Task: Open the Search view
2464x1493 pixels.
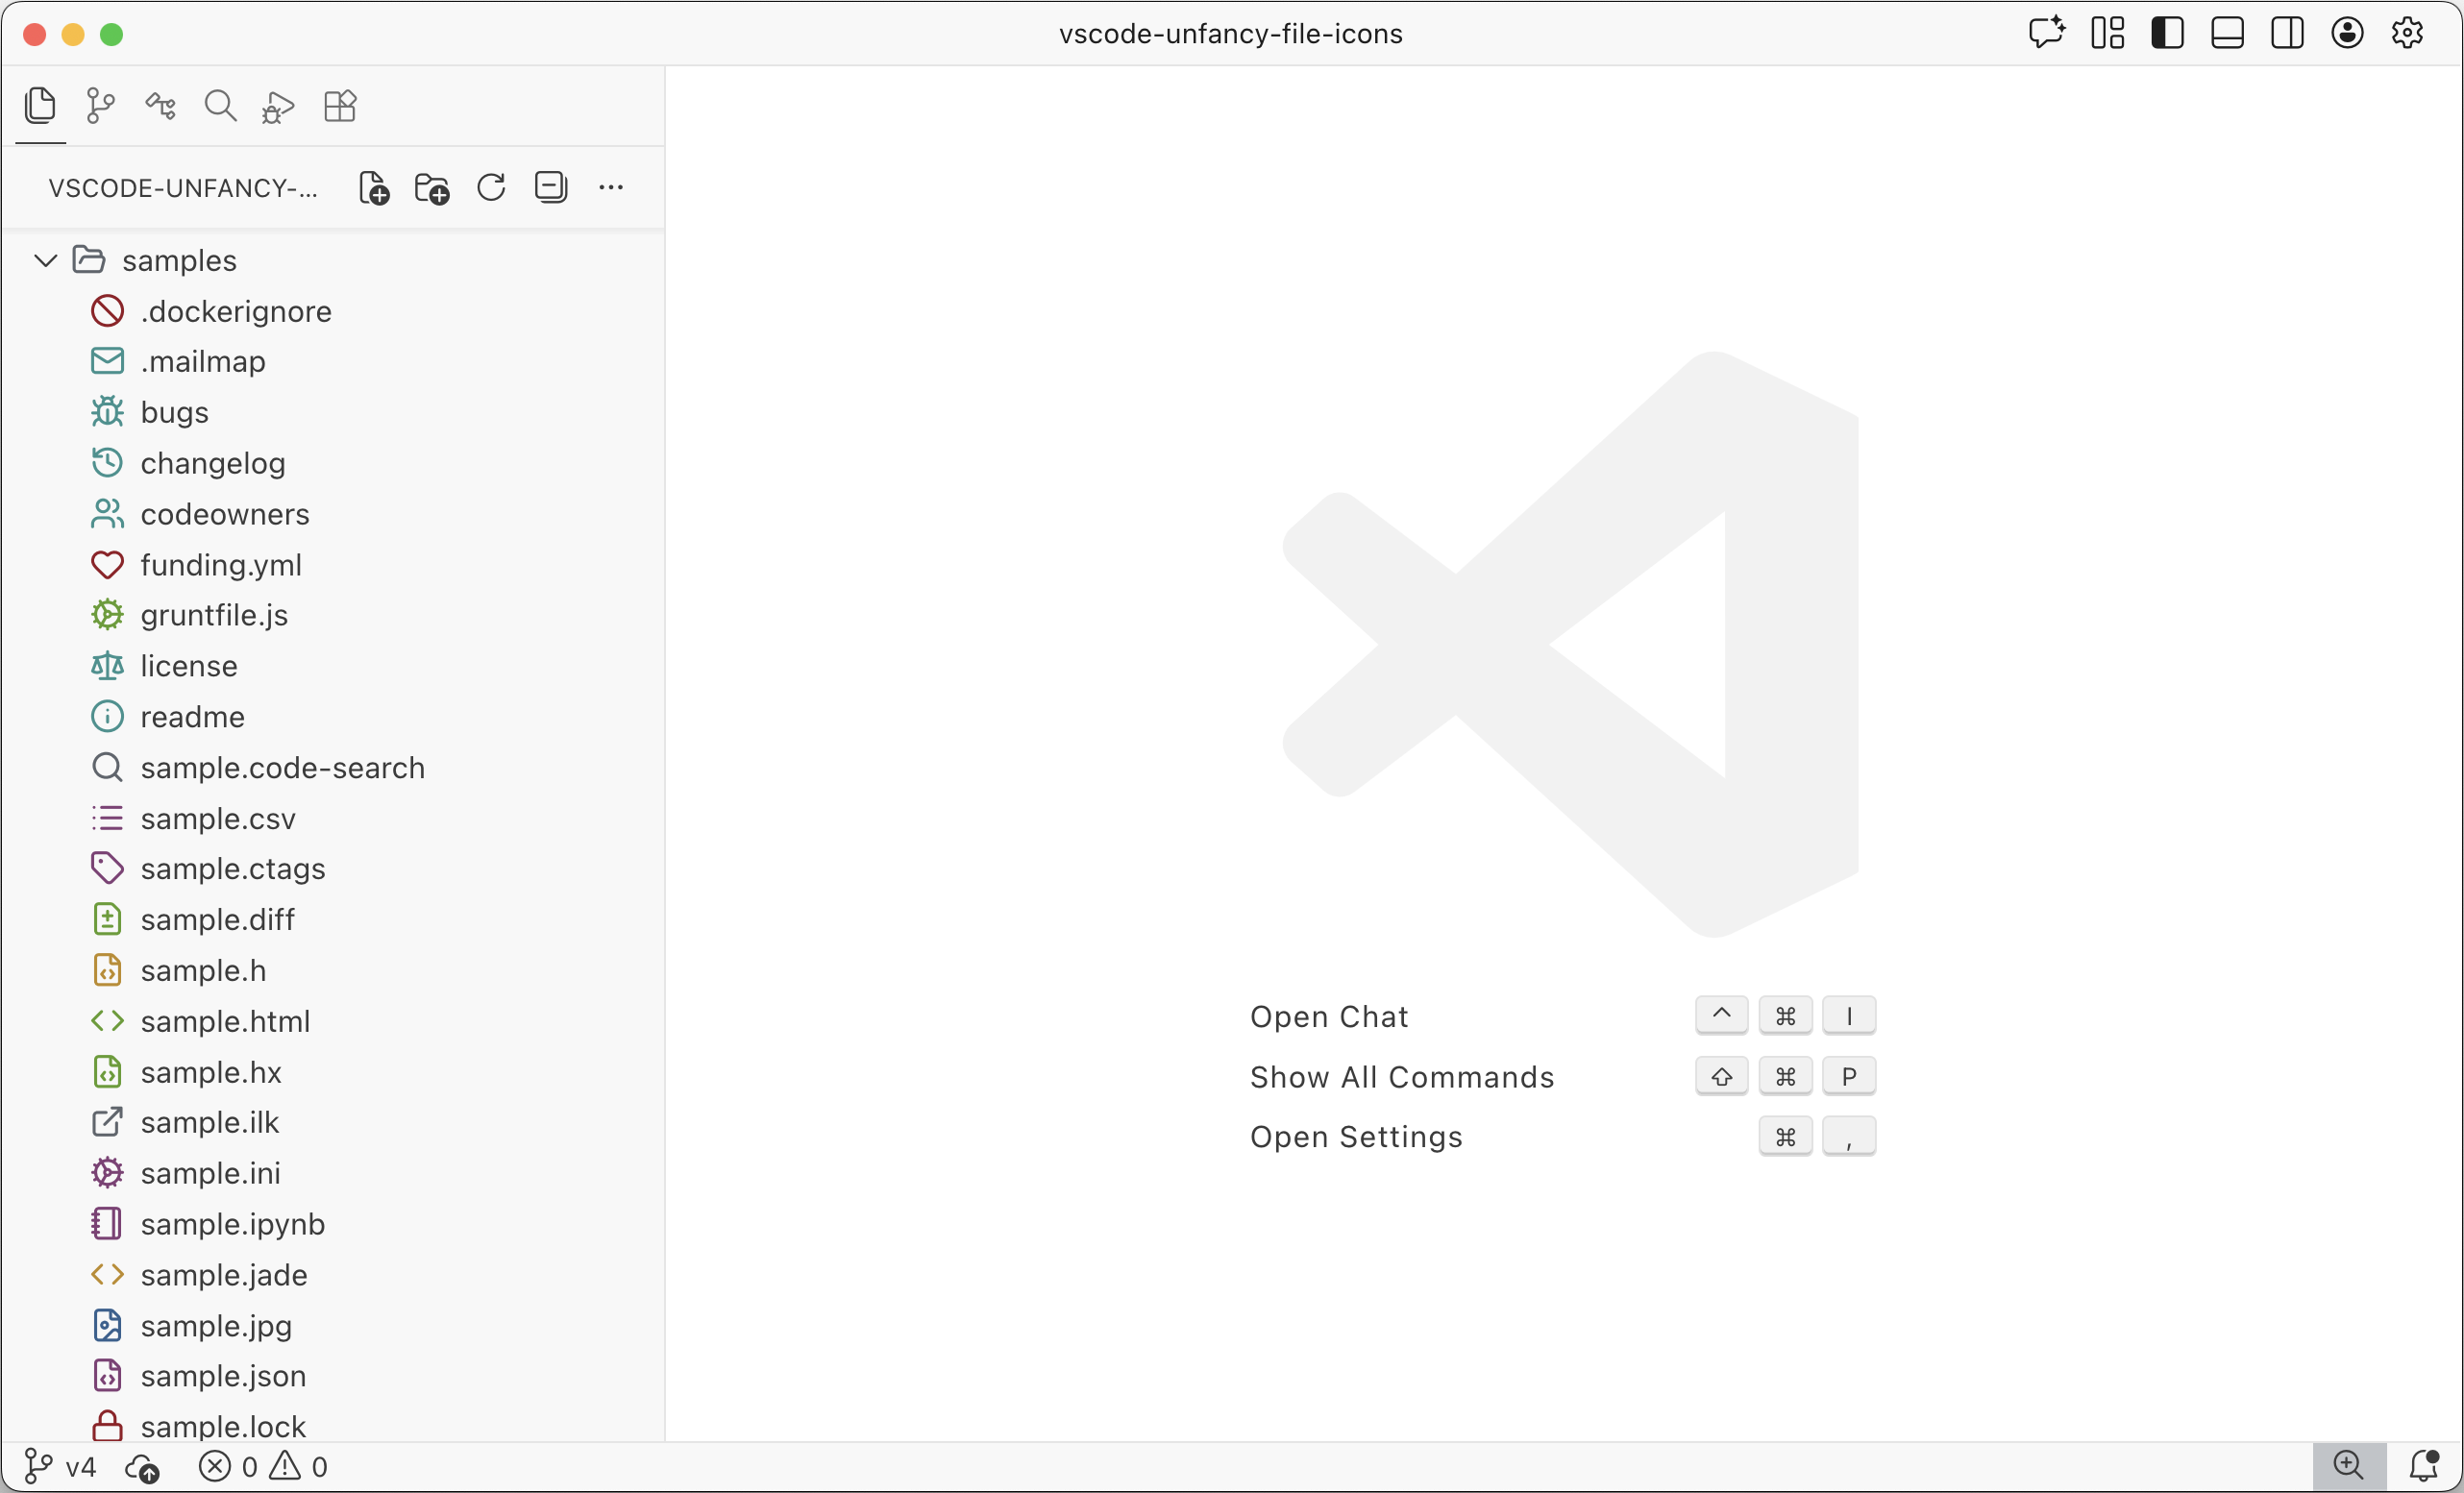Action: (x=219, y=105)
